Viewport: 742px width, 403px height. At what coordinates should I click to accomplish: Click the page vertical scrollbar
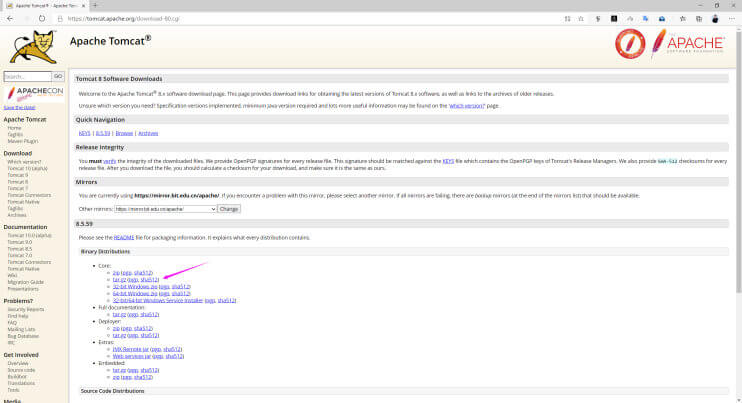coord(738,161)
